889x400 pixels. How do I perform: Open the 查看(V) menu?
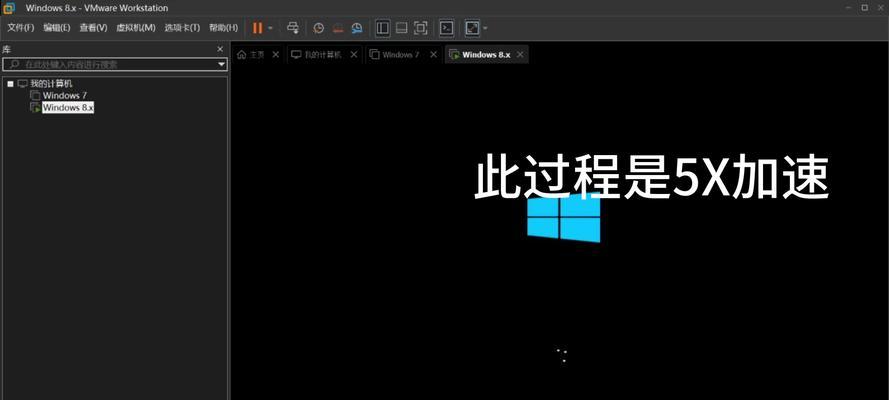(x=93, y=28)
